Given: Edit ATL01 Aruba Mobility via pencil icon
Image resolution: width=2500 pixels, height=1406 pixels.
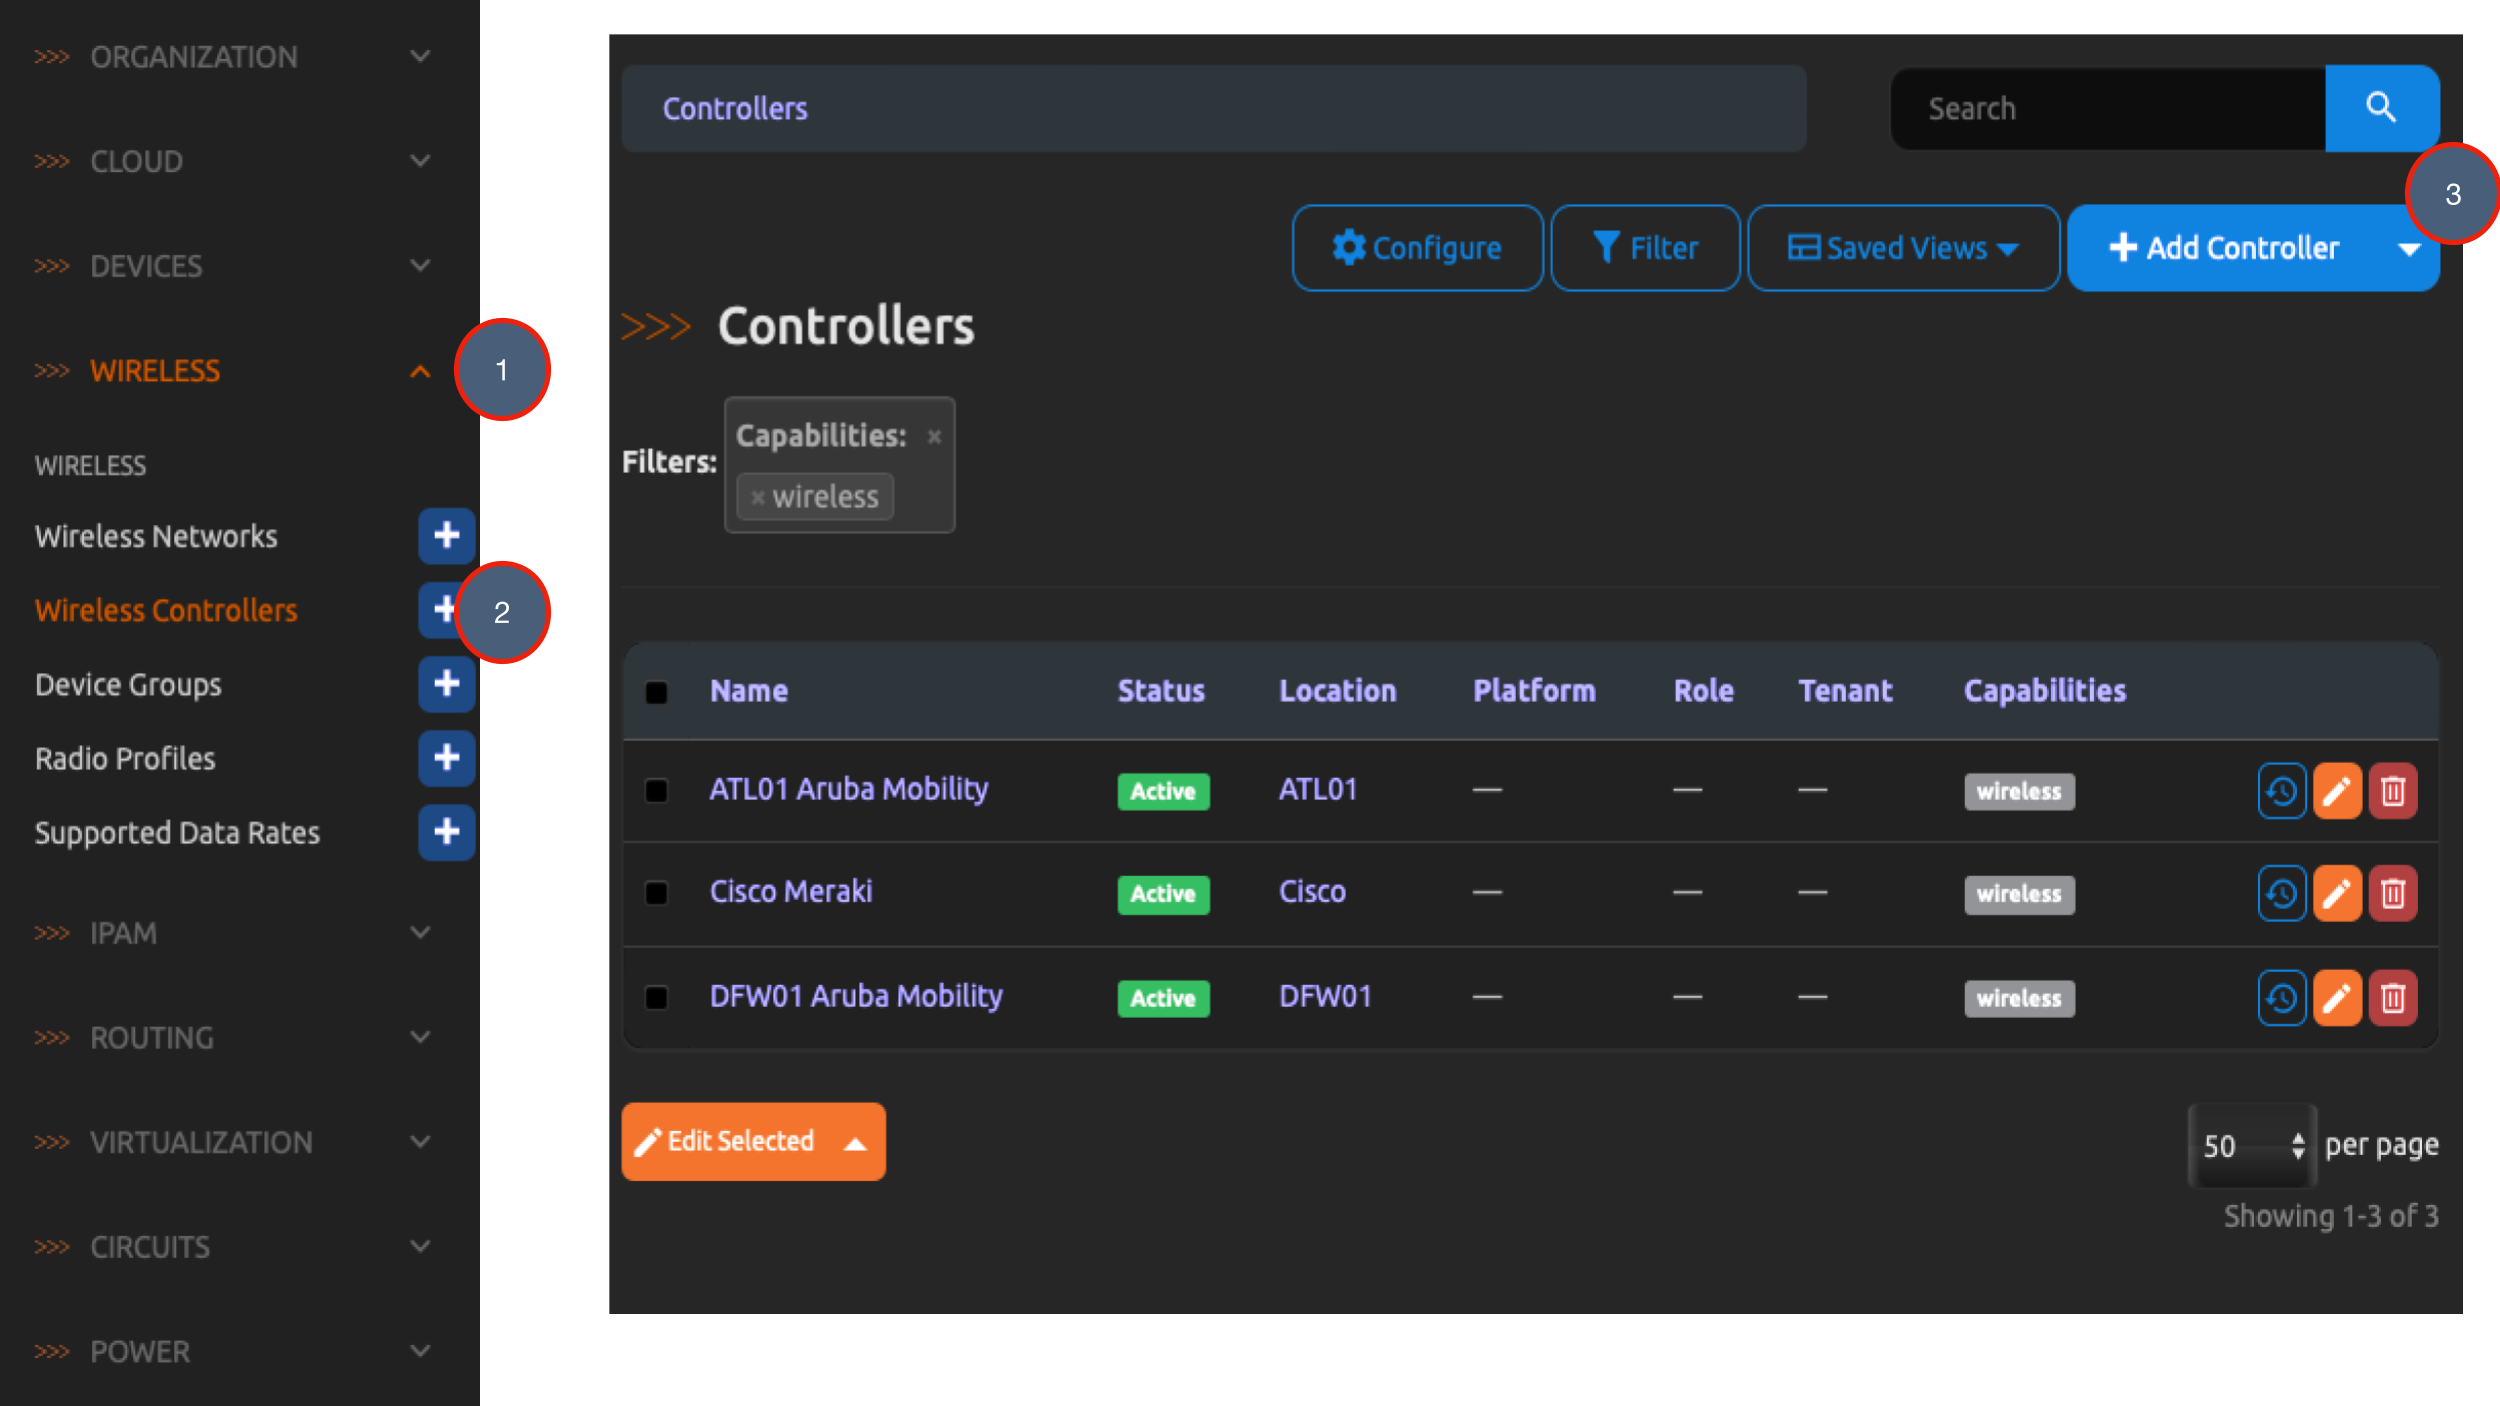Looking at the screenshot, I should pyautogui.click(x=2338, y=790).
